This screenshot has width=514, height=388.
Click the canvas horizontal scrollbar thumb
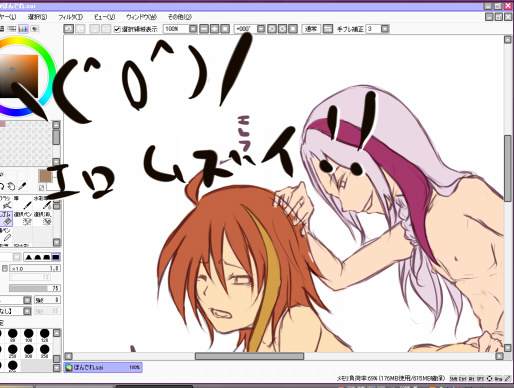[x=249, y=356]
